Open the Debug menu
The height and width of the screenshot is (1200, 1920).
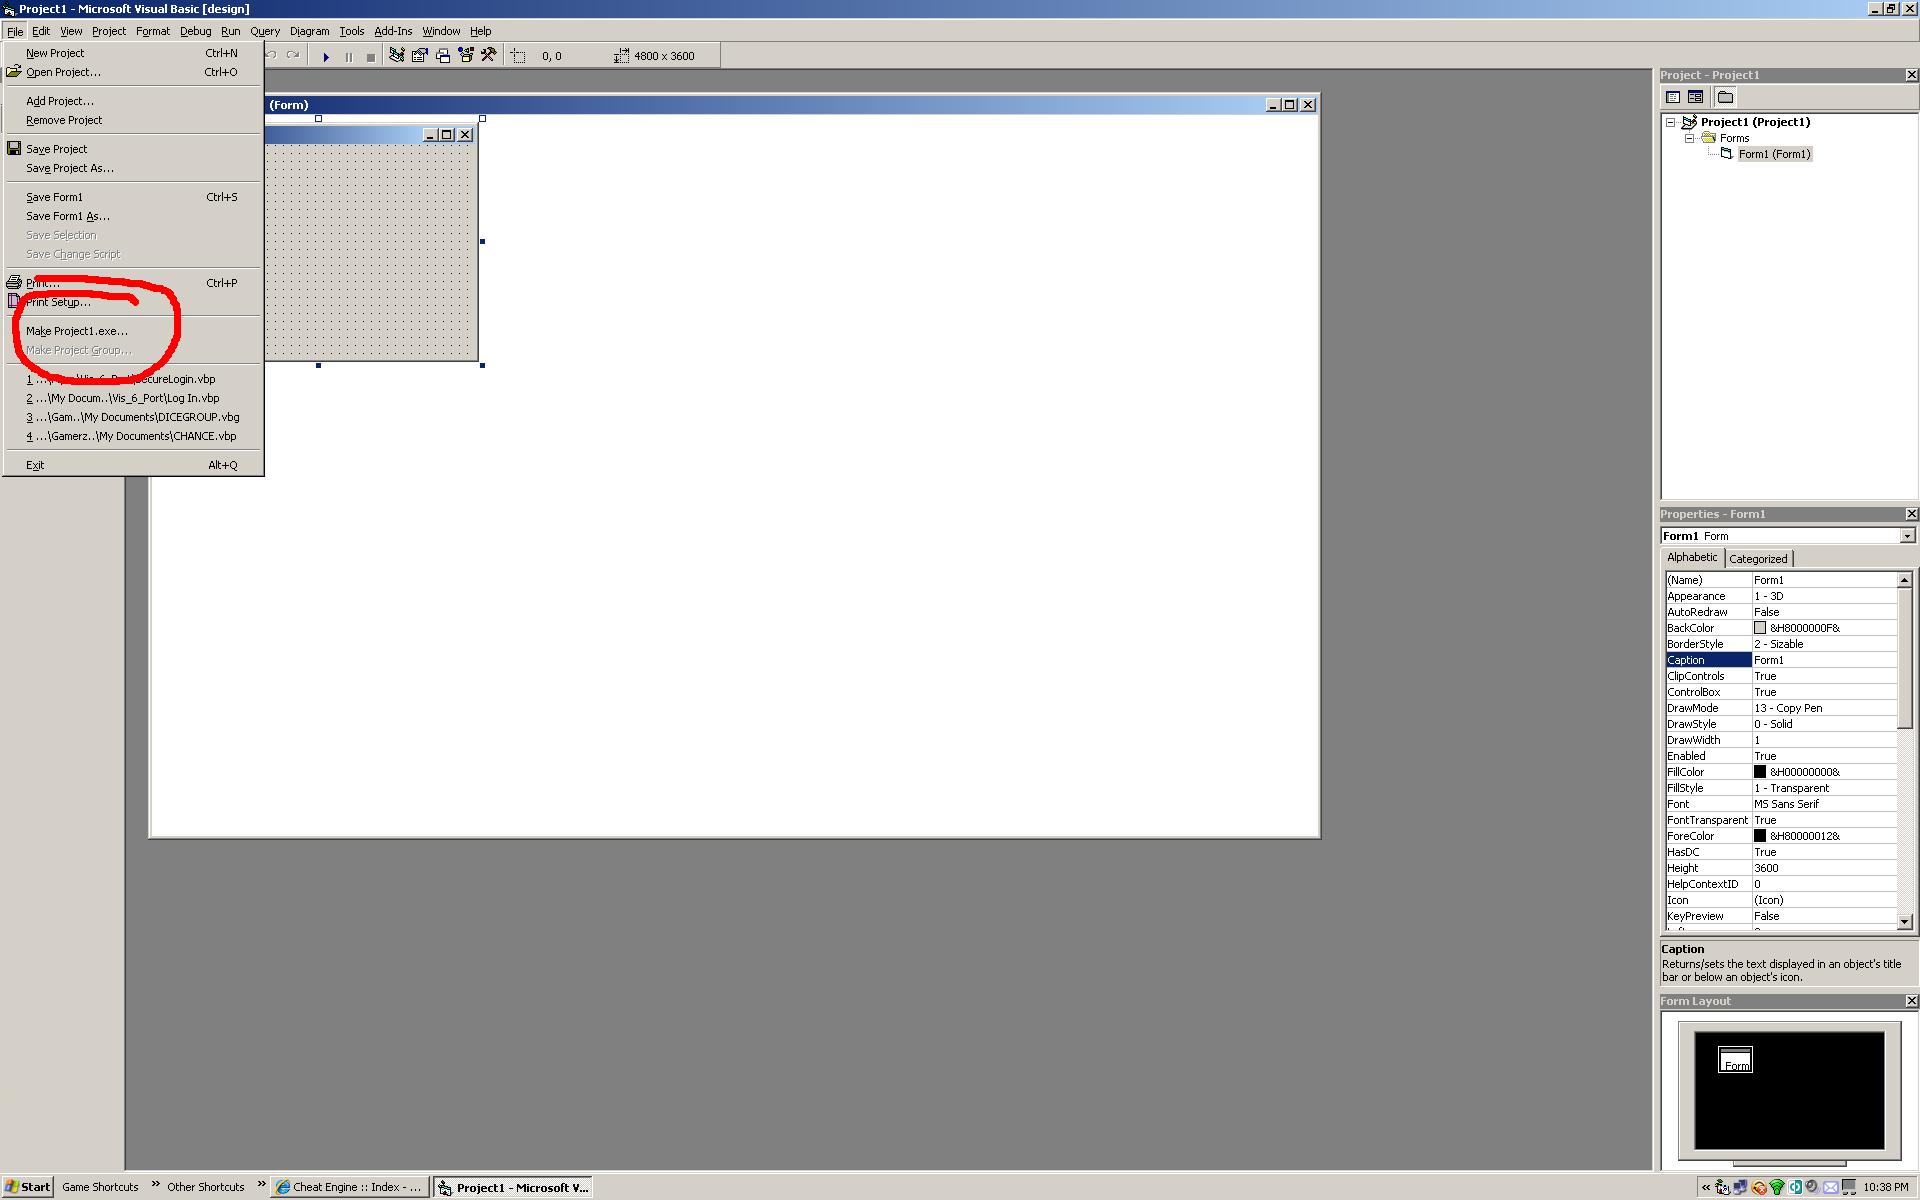[x=195, y=31]
